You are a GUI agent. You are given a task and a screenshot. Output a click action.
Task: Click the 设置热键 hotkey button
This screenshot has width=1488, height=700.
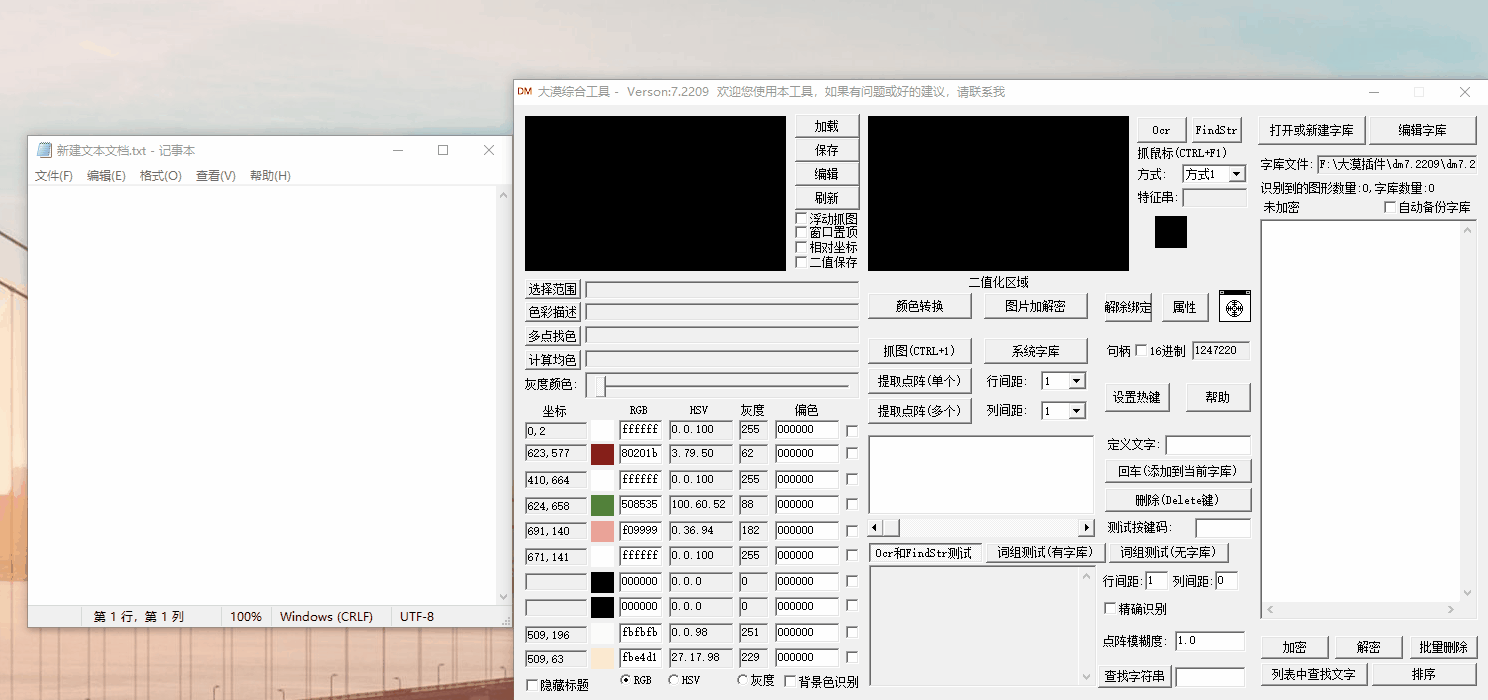point(1136,396)
